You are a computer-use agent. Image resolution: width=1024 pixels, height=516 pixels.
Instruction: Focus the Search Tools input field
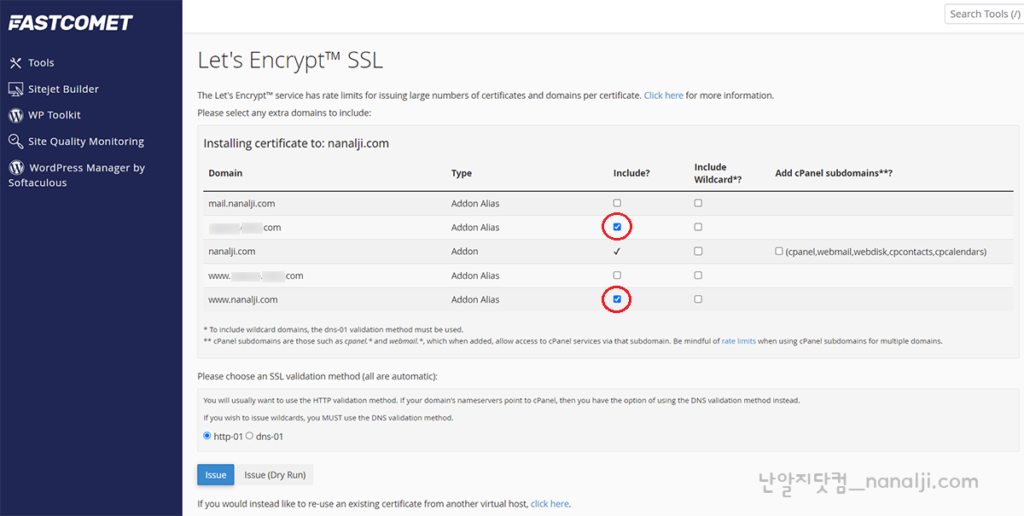982,14
